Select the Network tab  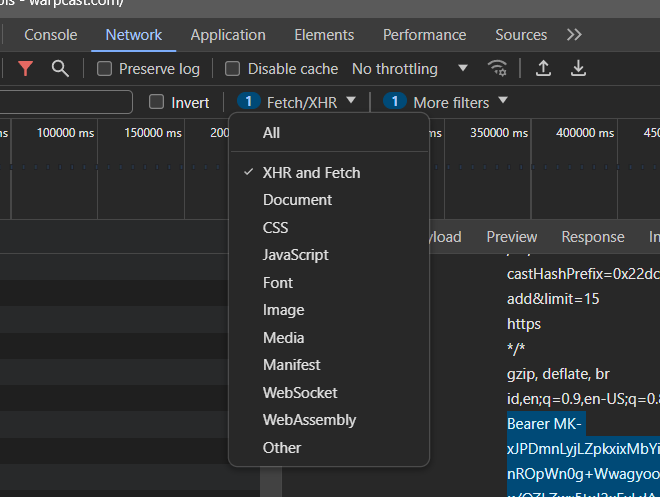click(x=133, y=35)
